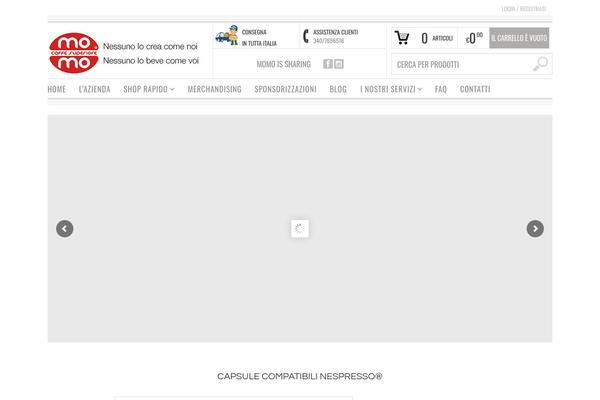Click 'Capsule compatibili Nespresso' heading
Viewport: 600px width, 400px height.
300,376
